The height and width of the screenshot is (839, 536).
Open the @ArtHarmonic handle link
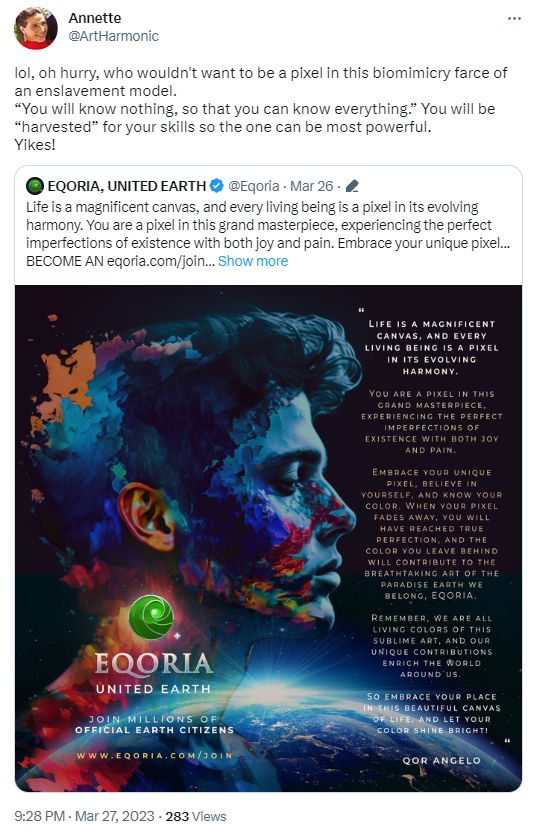point(113,36)
